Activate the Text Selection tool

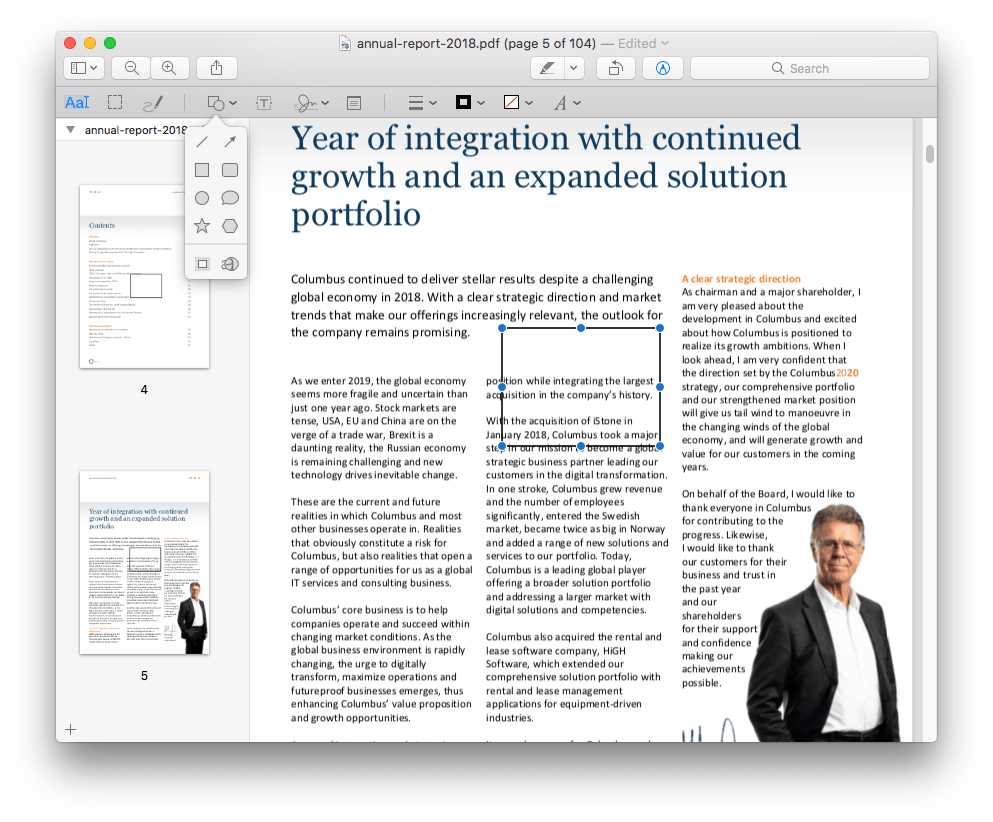[77, 102]
